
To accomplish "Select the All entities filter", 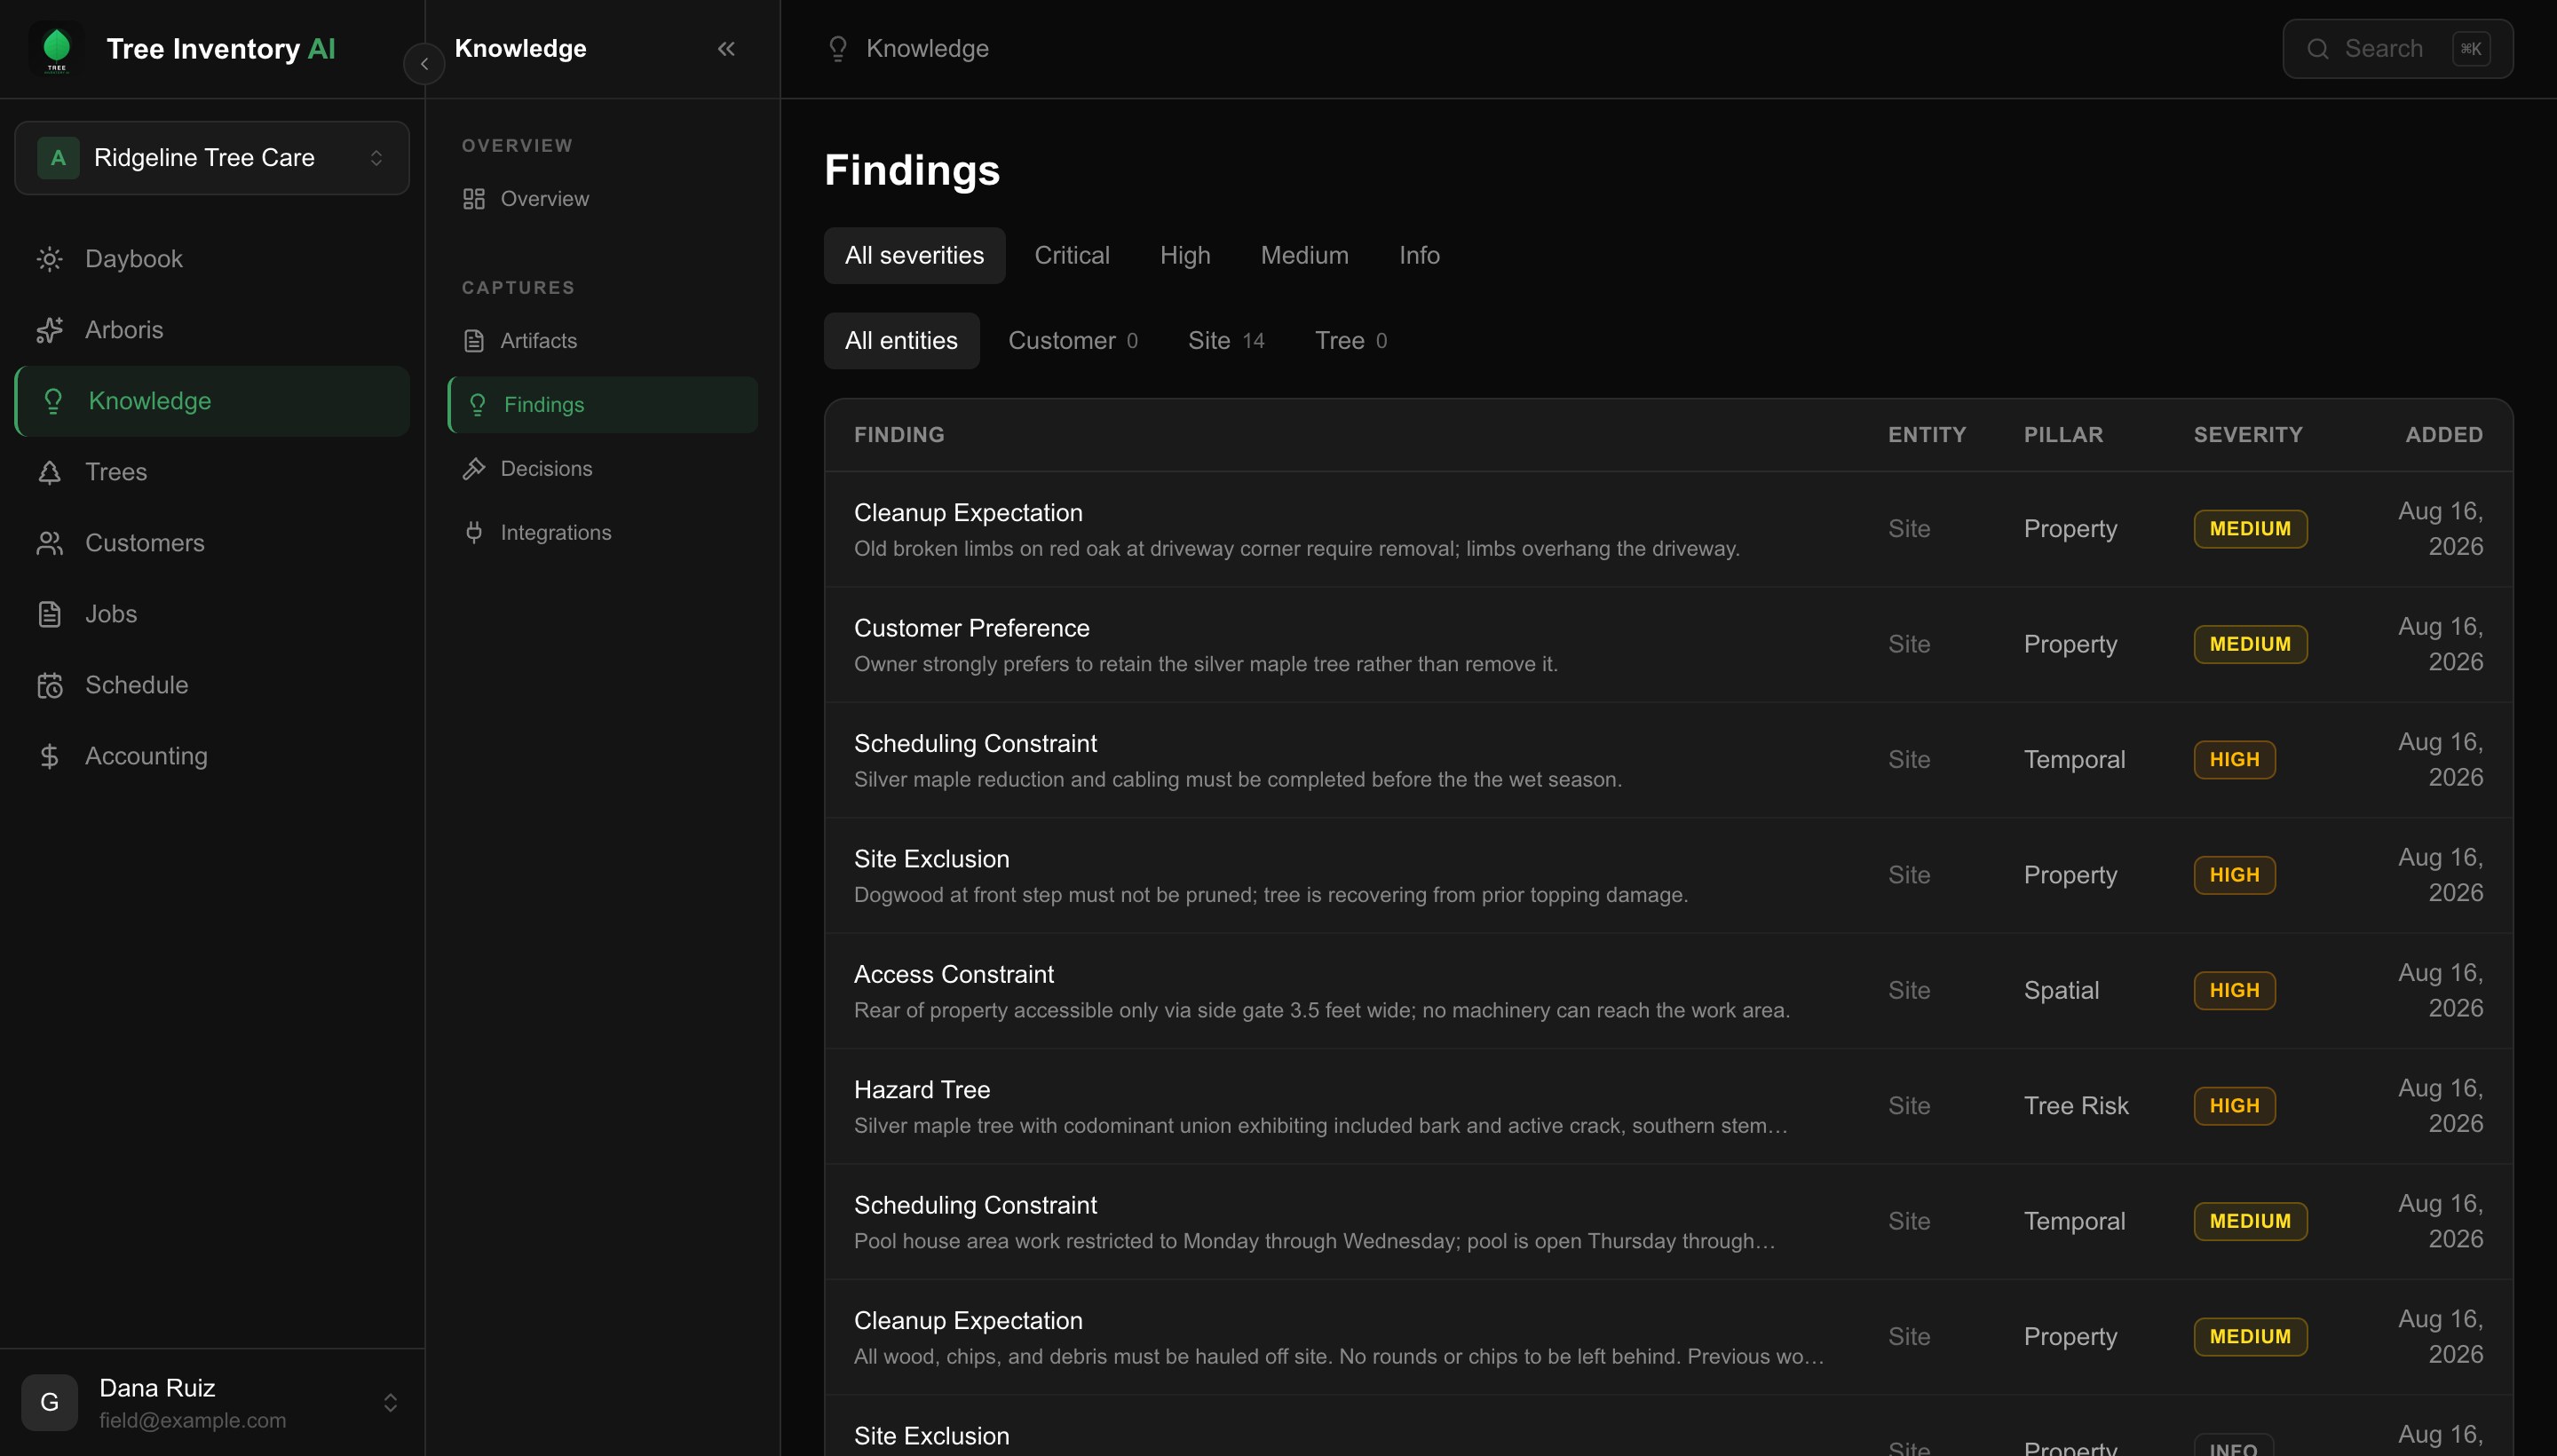I will pos(901,341).
